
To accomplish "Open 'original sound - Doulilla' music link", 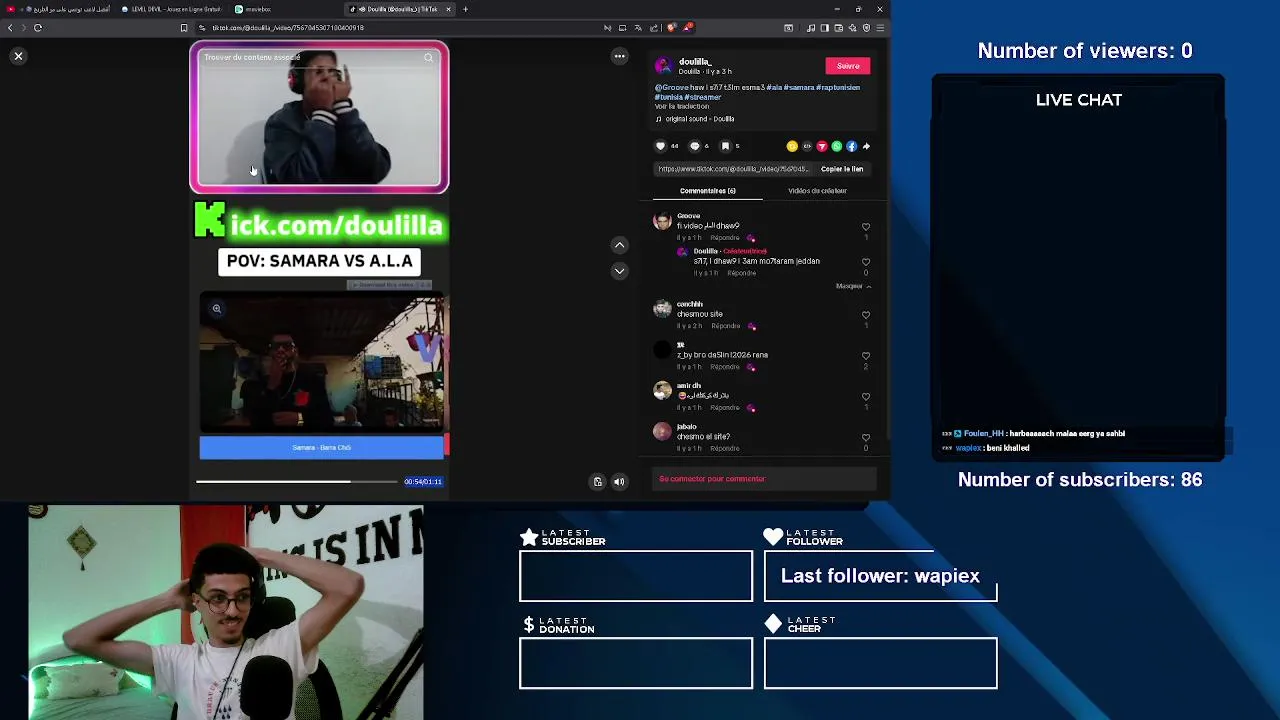I will click(x=695, y=119).
